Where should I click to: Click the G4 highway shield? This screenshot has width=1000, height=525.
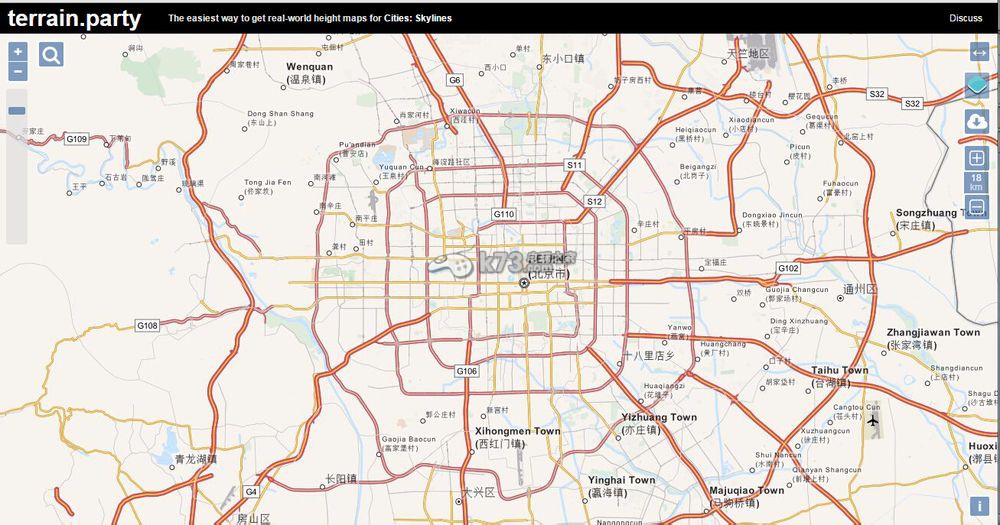(x=251, y=492)
